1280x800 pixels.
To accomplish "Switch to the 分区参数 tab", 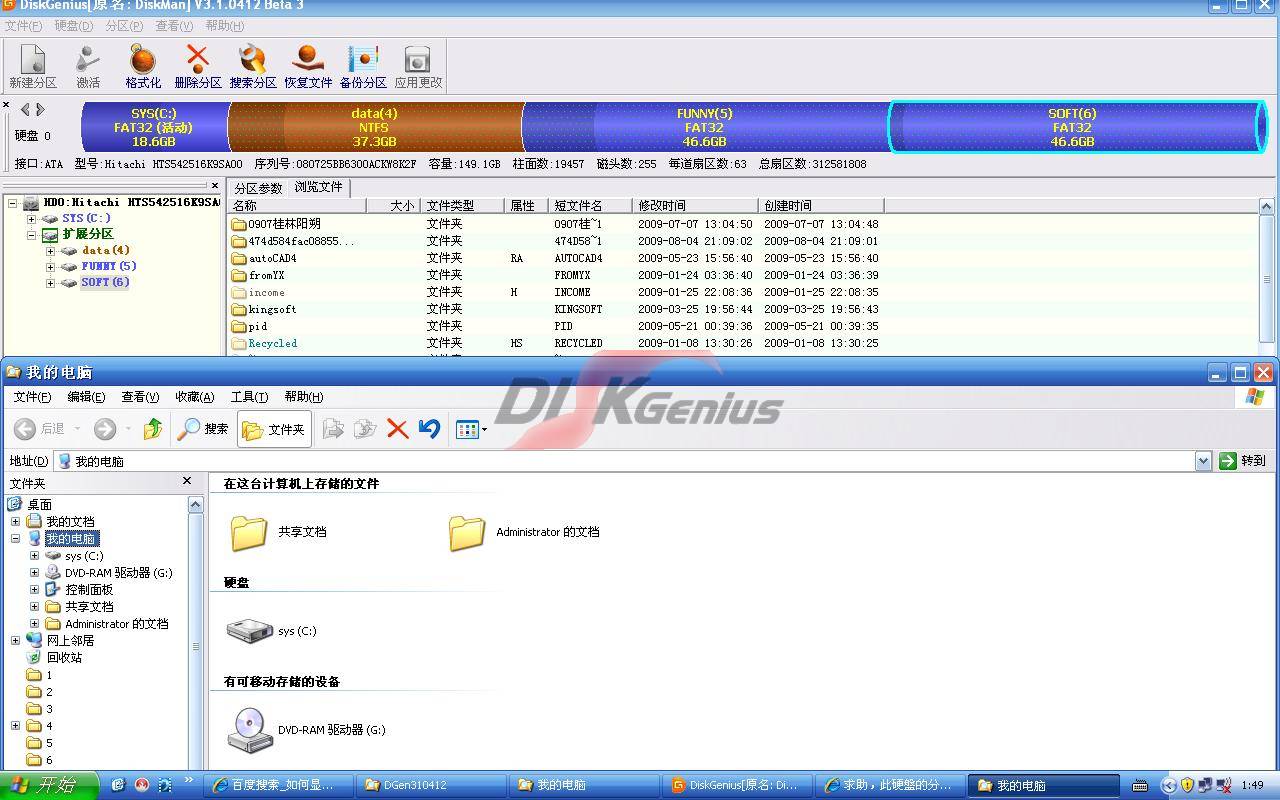I will point(259,188).
